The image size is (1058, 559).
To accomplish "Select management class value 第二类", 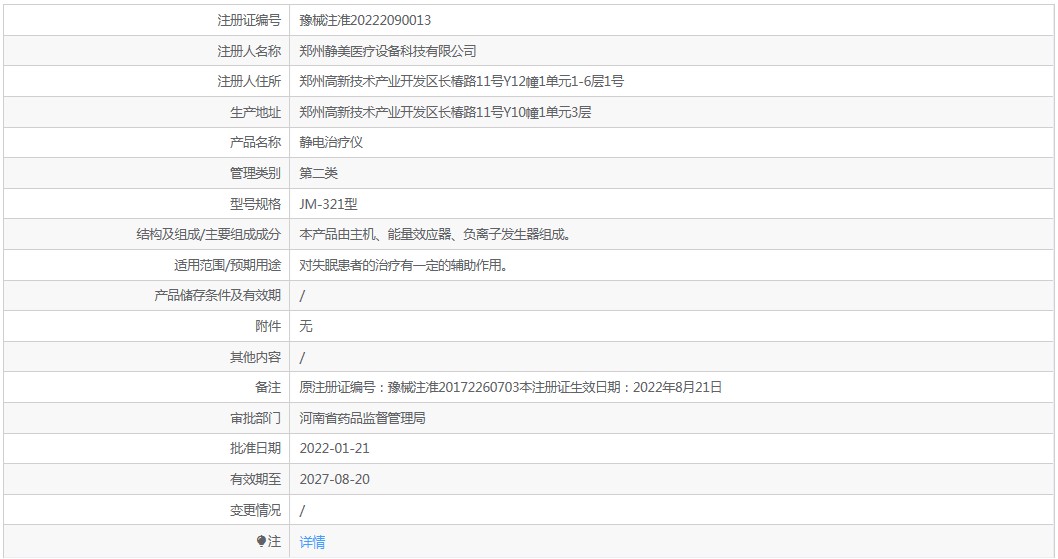I will coord(318,173).
